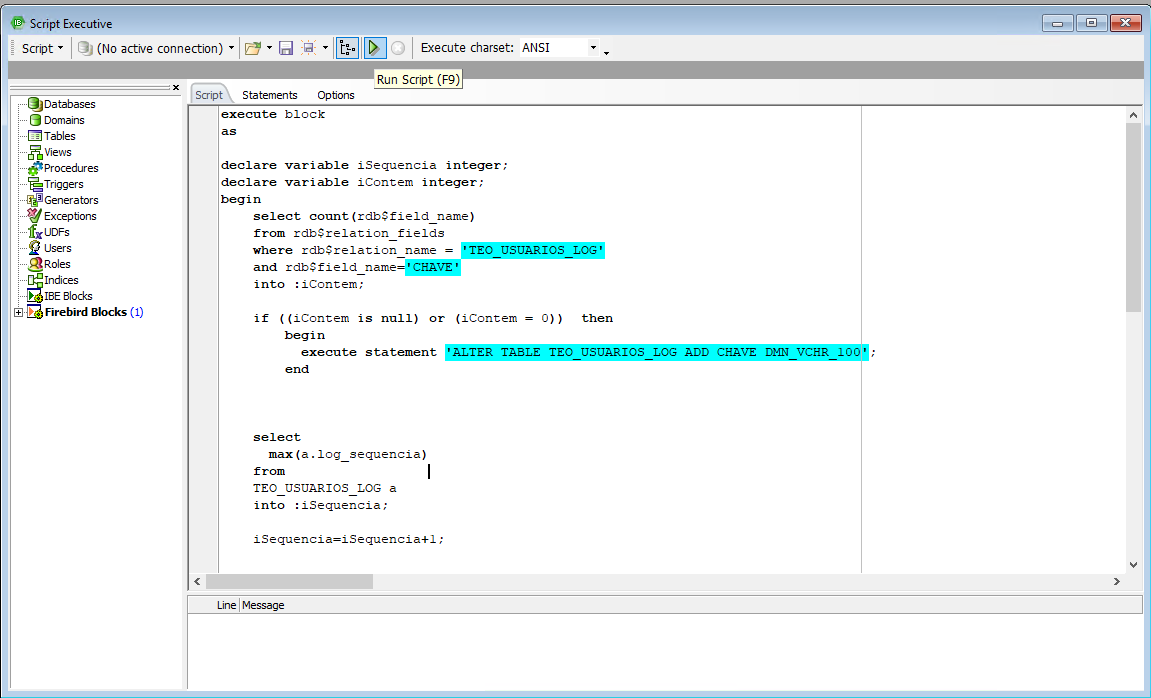Select the Roles node icon
1151x698 pixels.
[35, 264]
